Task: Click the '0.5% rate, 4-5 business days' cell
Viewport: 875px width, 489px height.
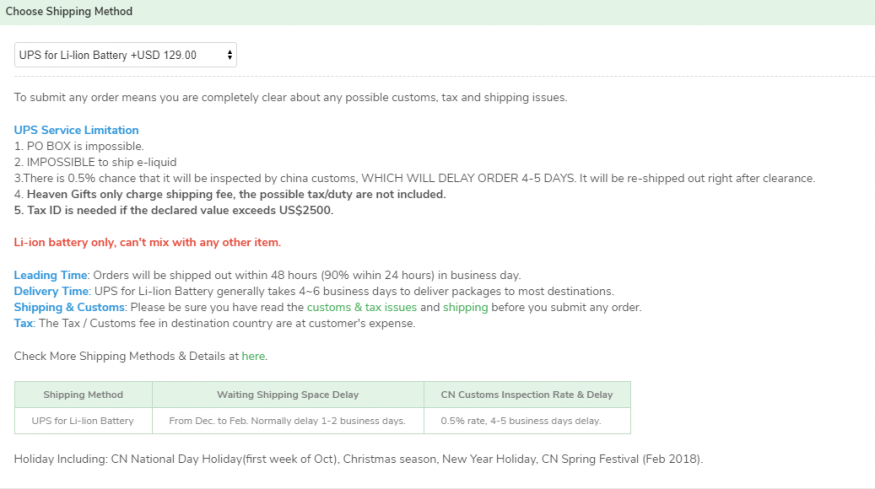Action: point(527,421)
